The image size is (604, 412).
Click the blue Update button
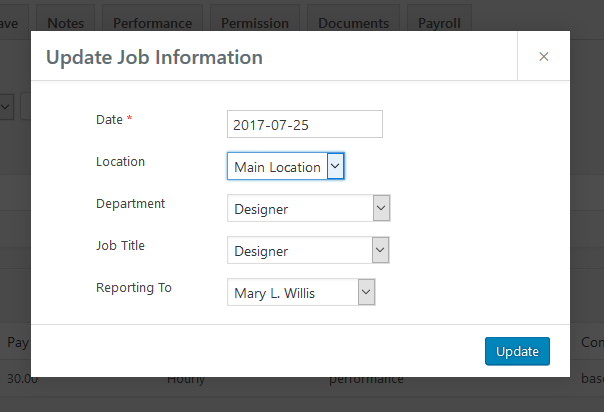tap(517, 351)
